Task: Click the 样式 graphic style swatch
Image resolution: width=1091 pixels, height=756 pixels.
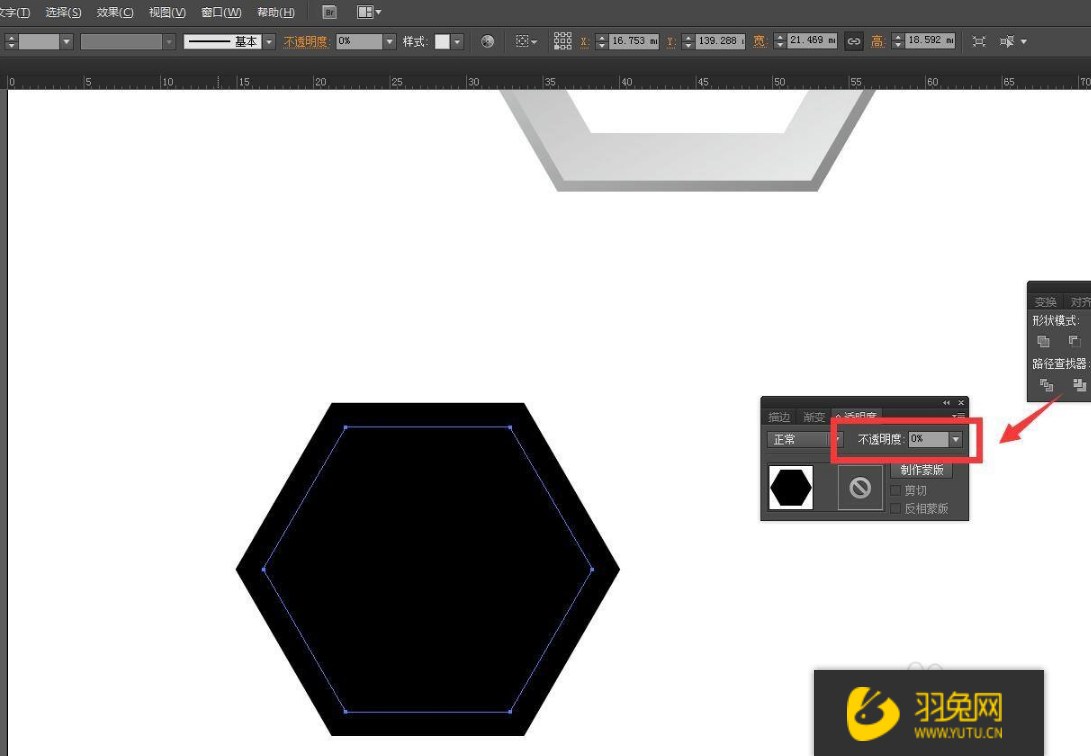Action: click(443, 42)
